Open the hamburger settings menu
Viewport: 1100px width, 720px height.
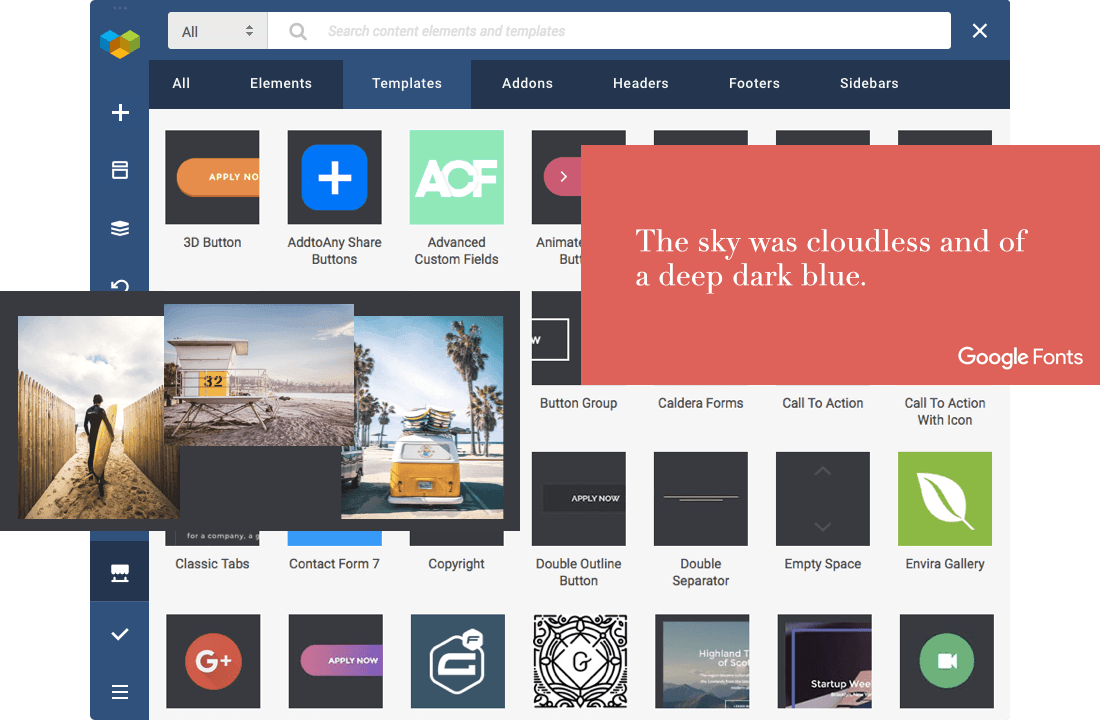[119, 691]
